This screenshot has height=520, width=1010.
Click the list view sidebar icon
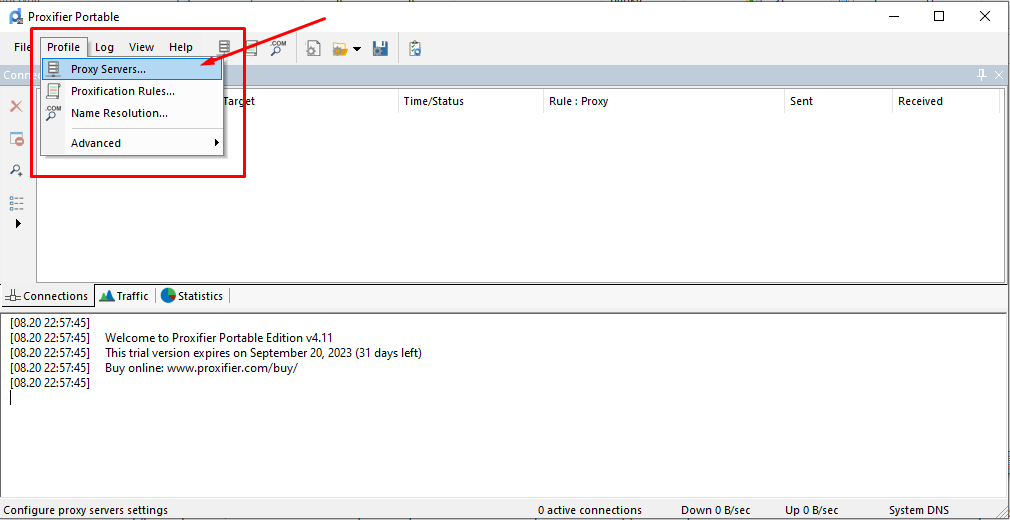(17, 204)
